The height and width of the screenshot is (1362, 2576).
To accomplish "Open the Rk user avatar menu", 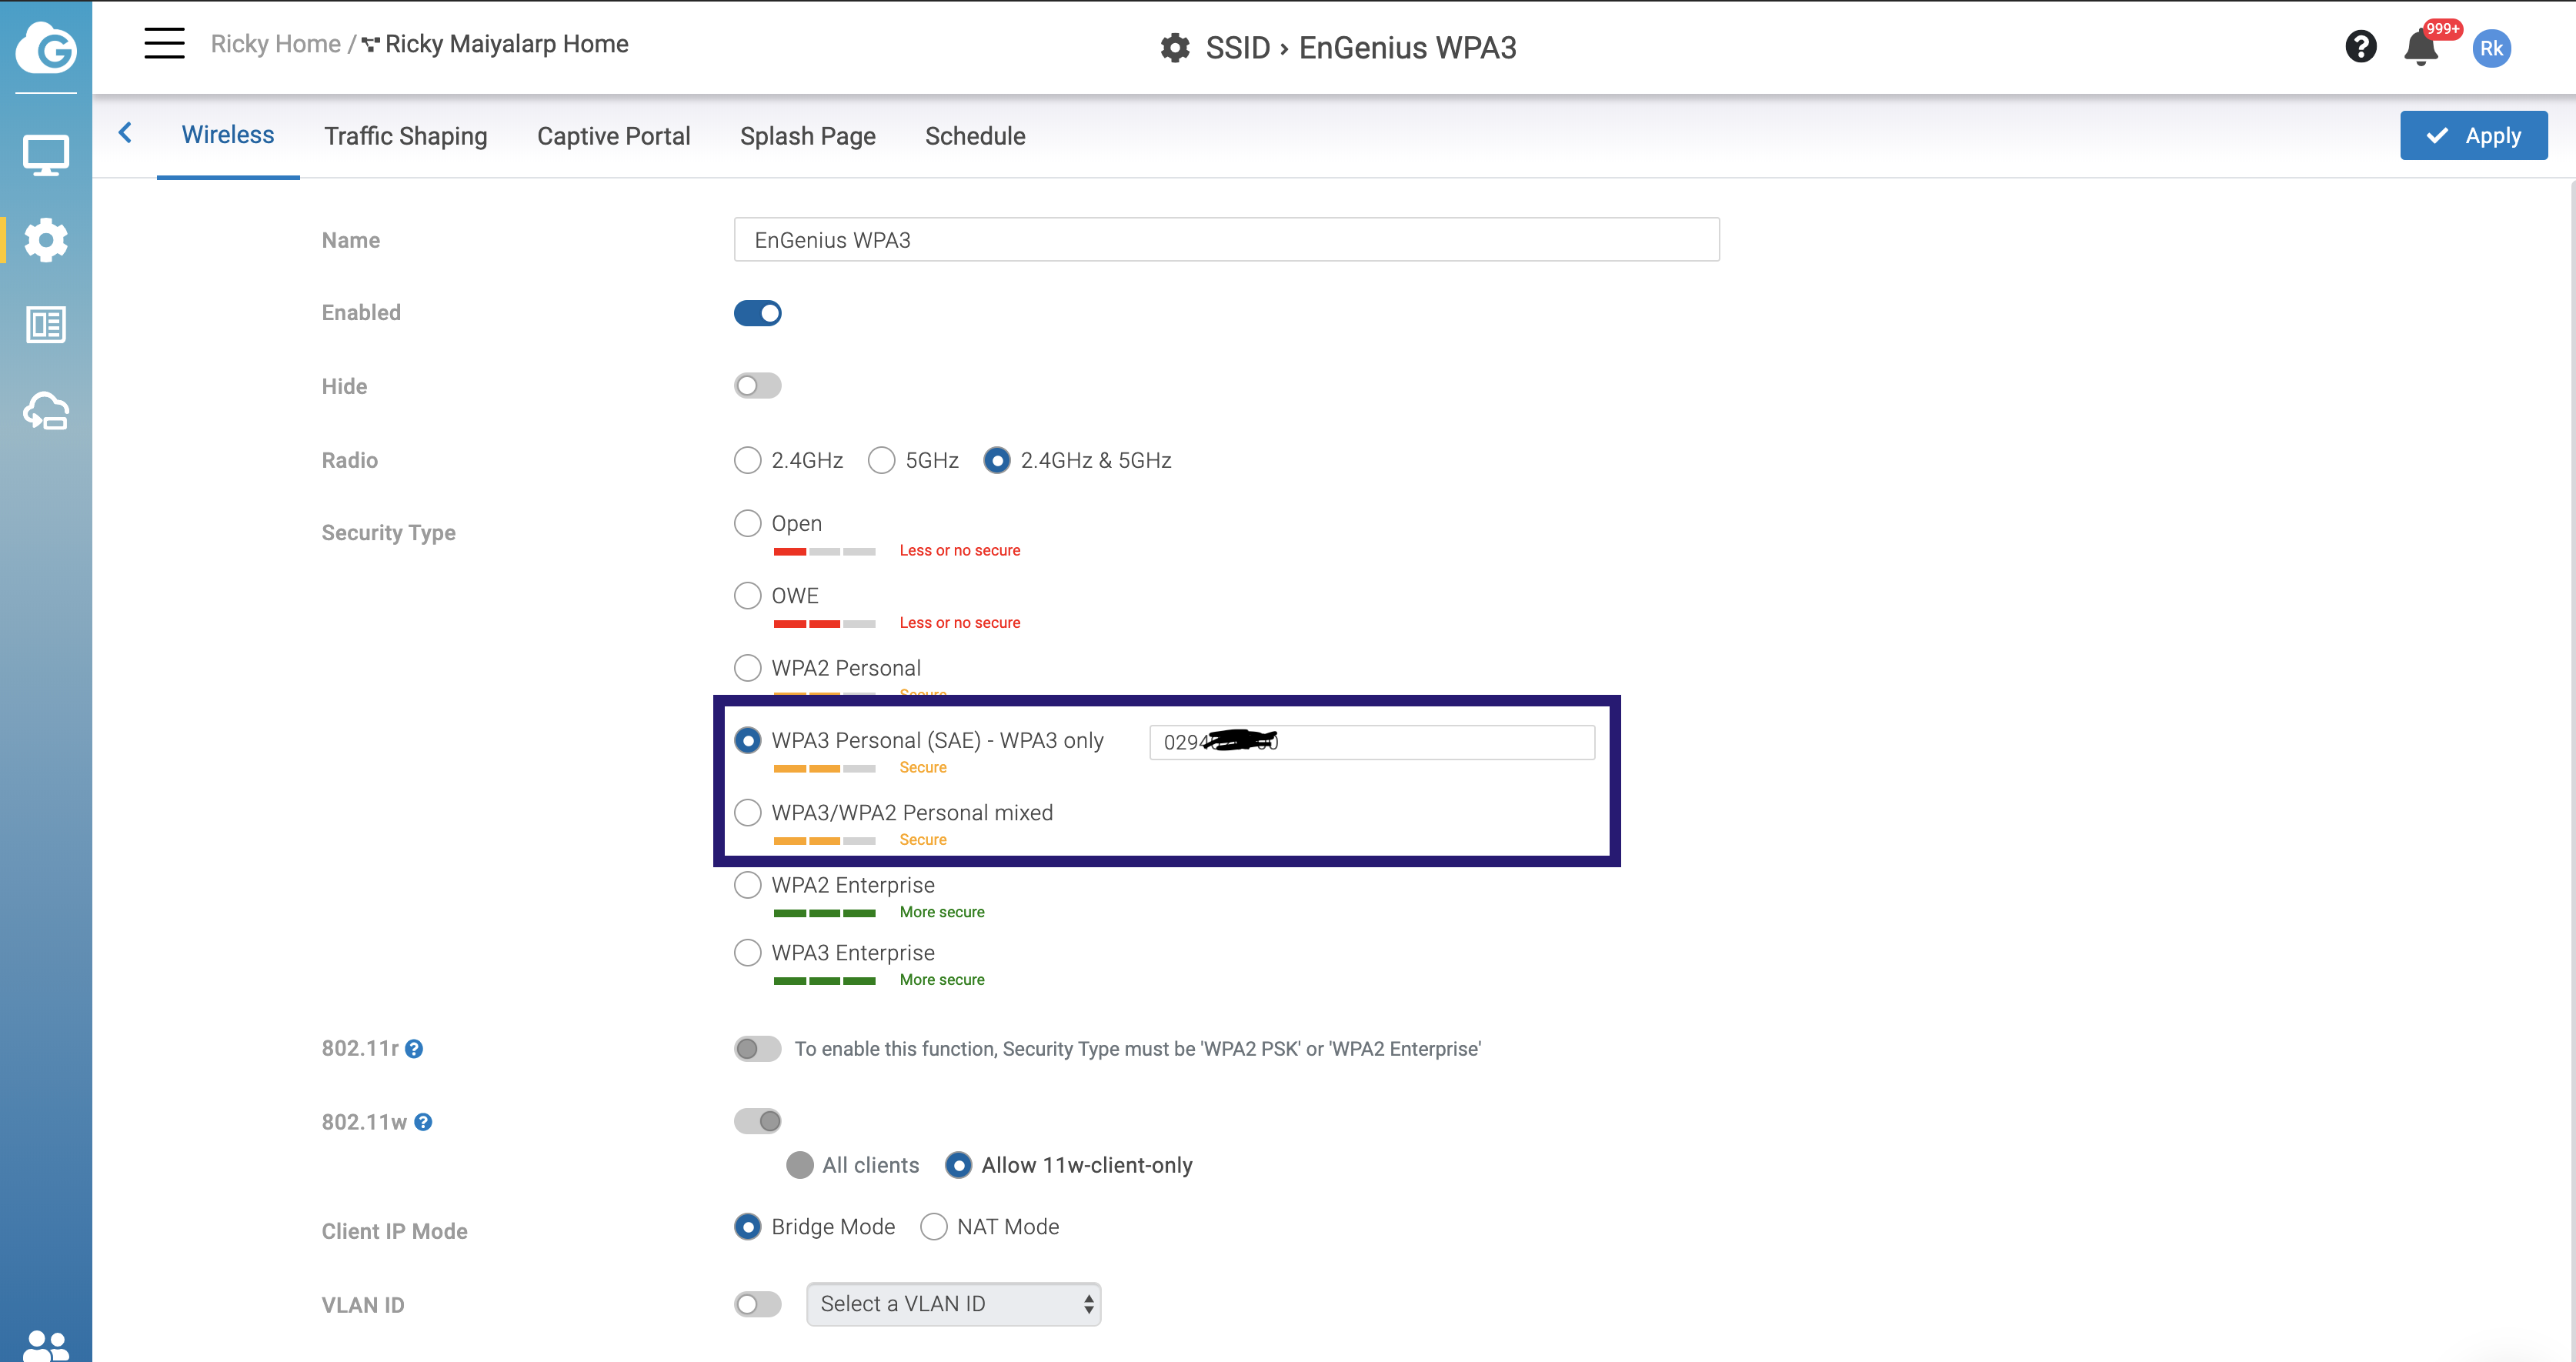I will tap(2491, 48).
